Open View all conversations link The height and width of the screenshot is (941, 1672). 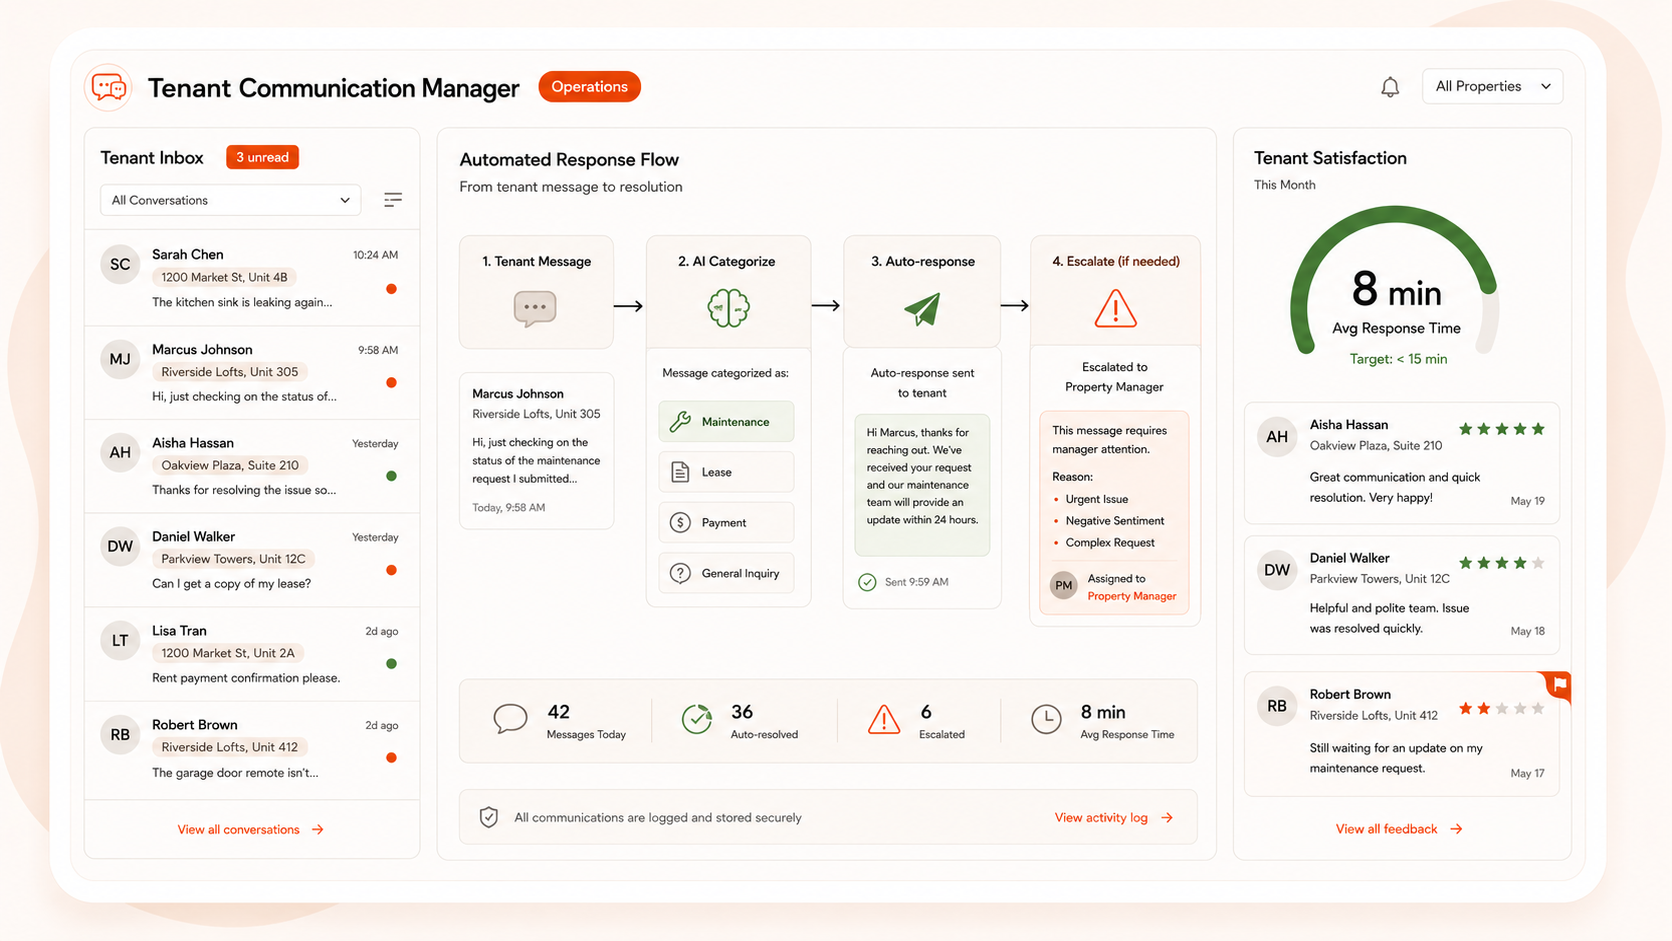[x=250, y=829]
